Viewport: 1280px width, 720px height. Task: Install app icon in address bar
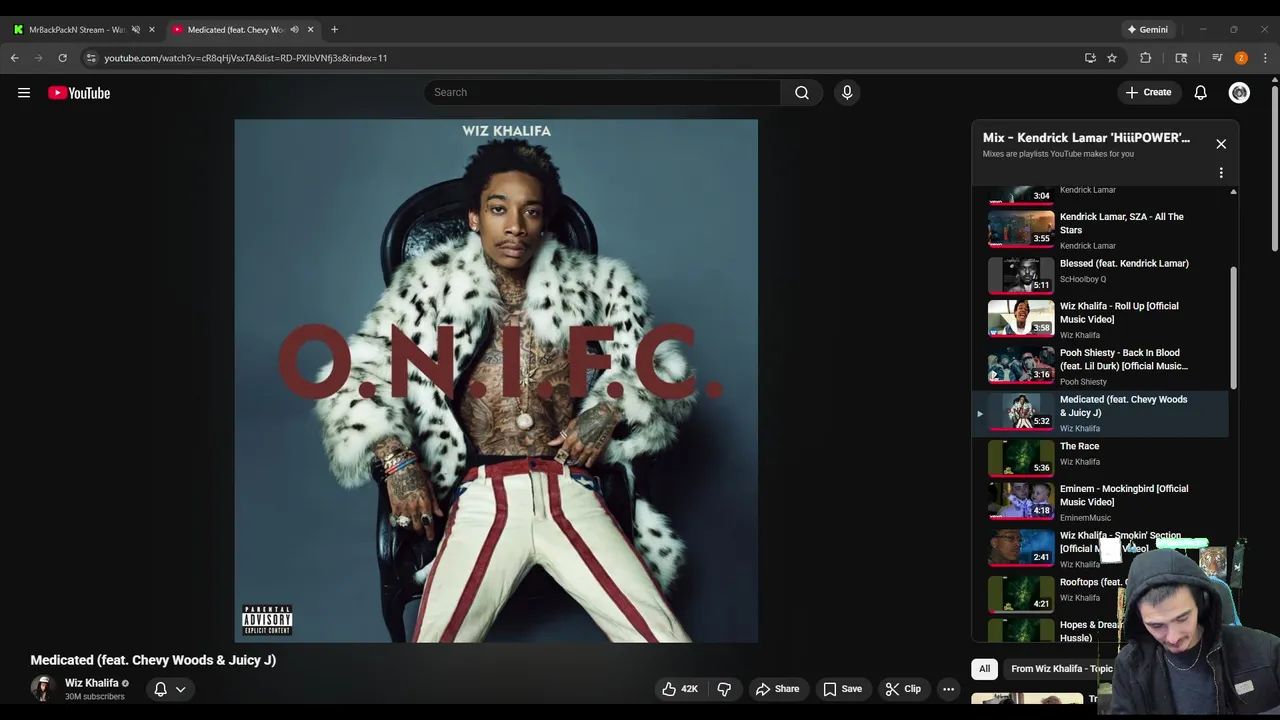coord(1090,58)
